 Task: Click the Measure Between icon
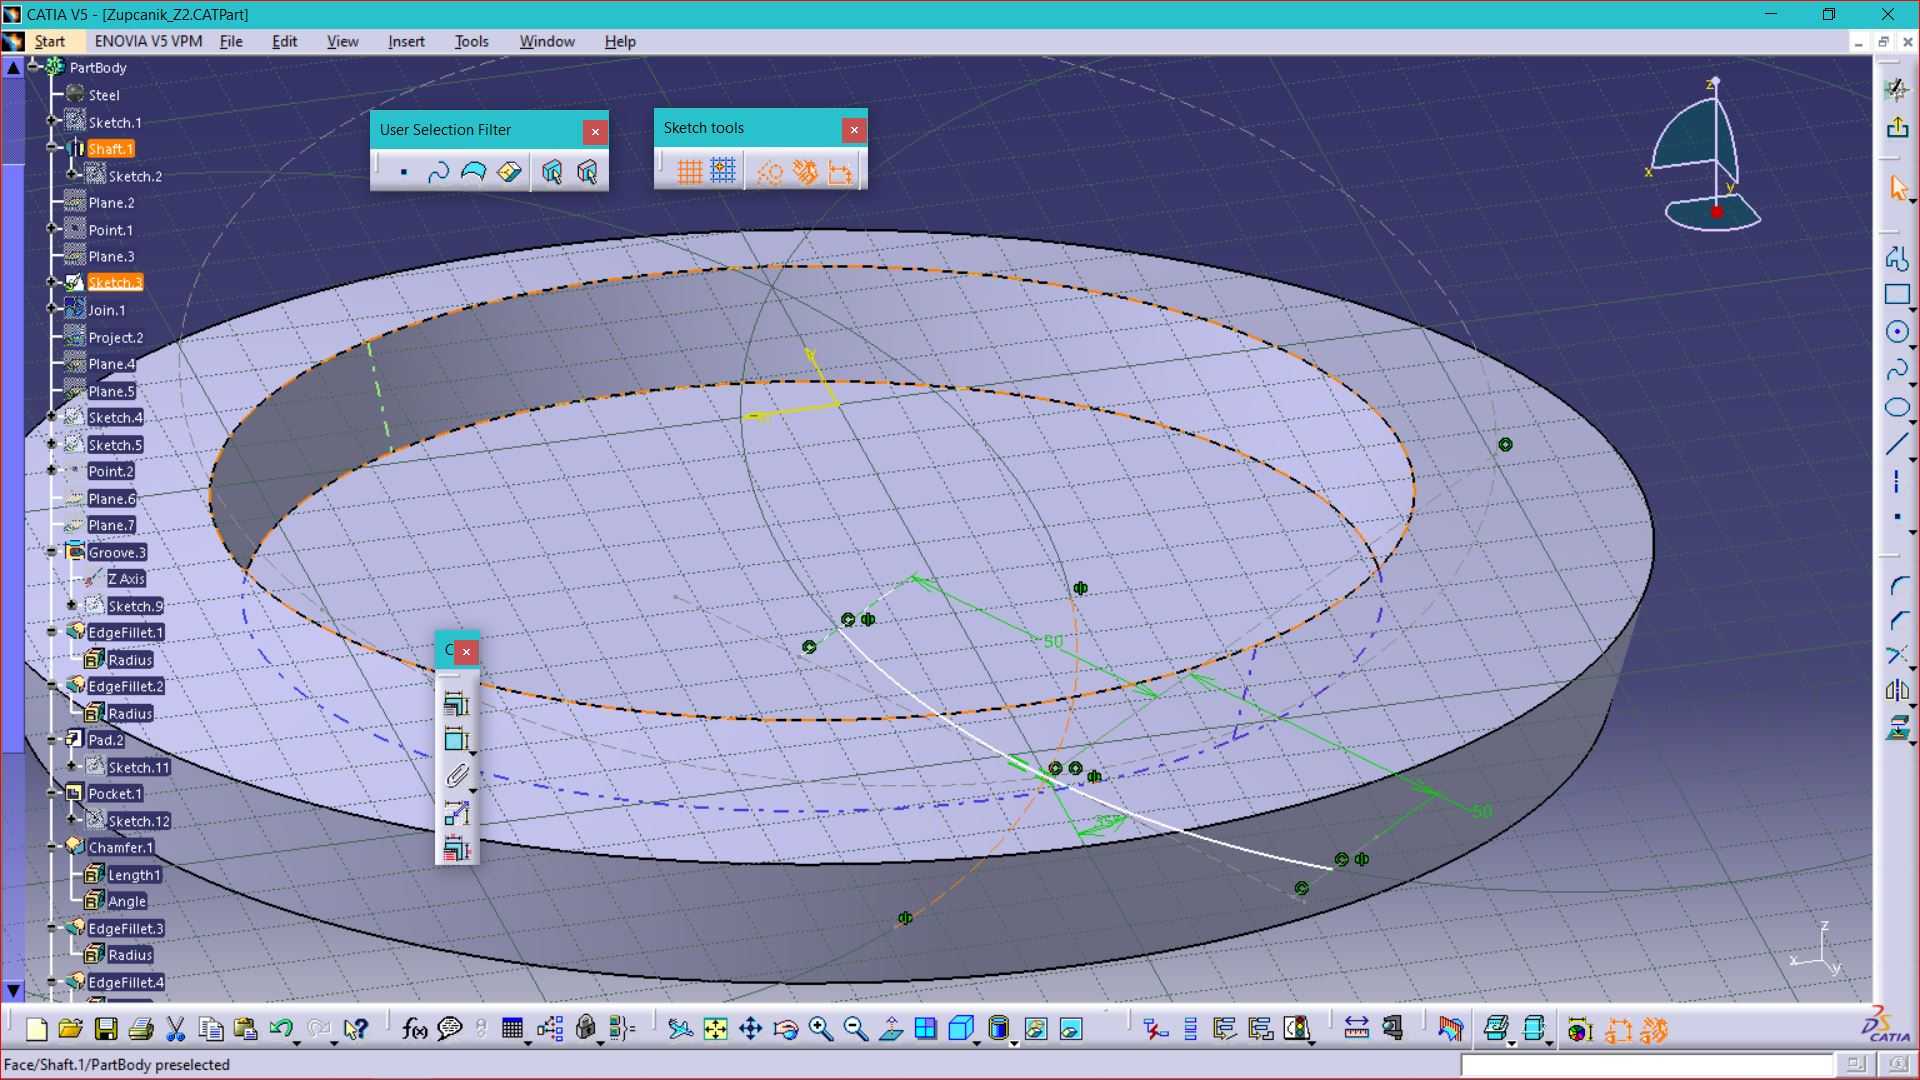point(1356,1029)
